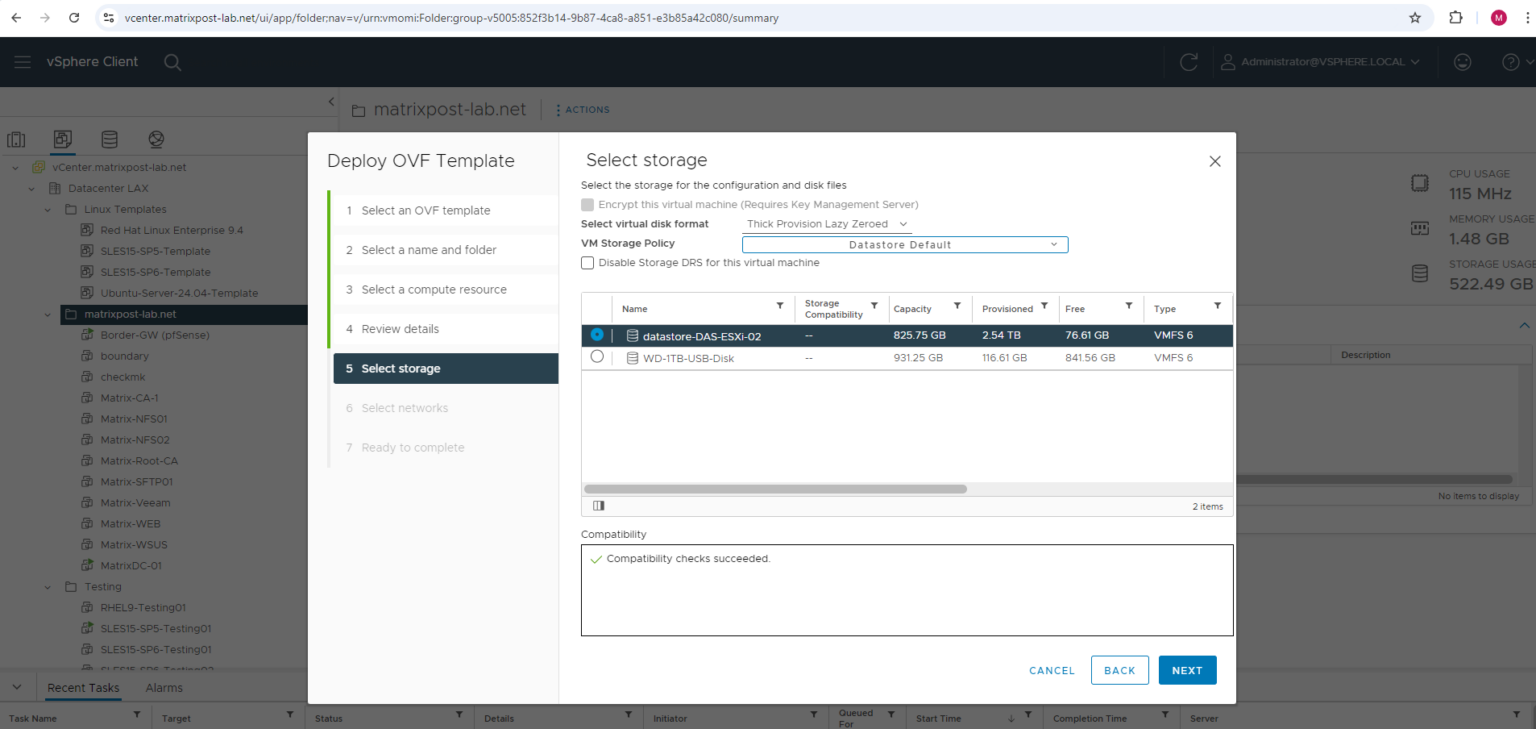Send feedback via the smiley icon
The image size is (1536, 729).
pos(1462,61)
